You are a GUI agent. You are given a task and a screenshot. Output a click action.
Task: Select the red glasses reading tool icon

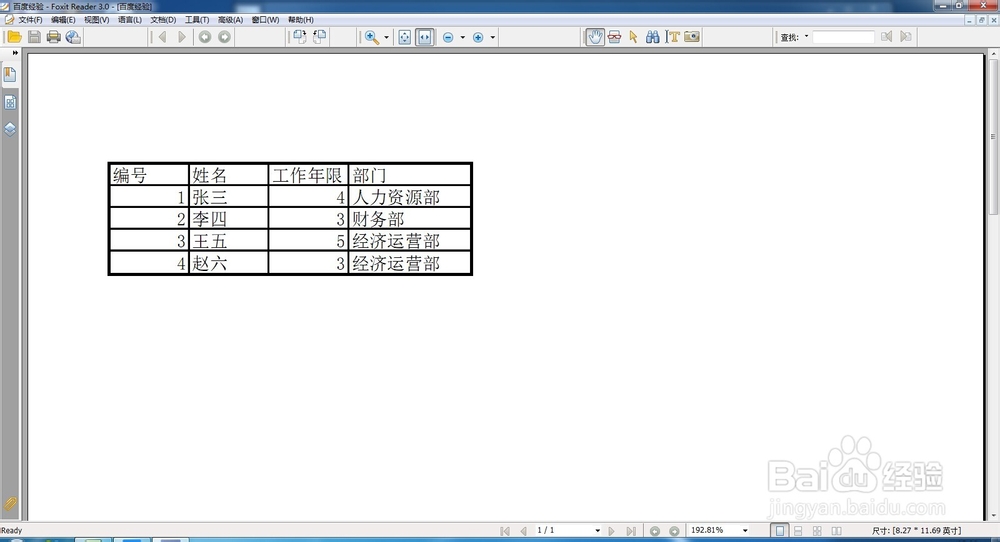click(x=614, y=37)
